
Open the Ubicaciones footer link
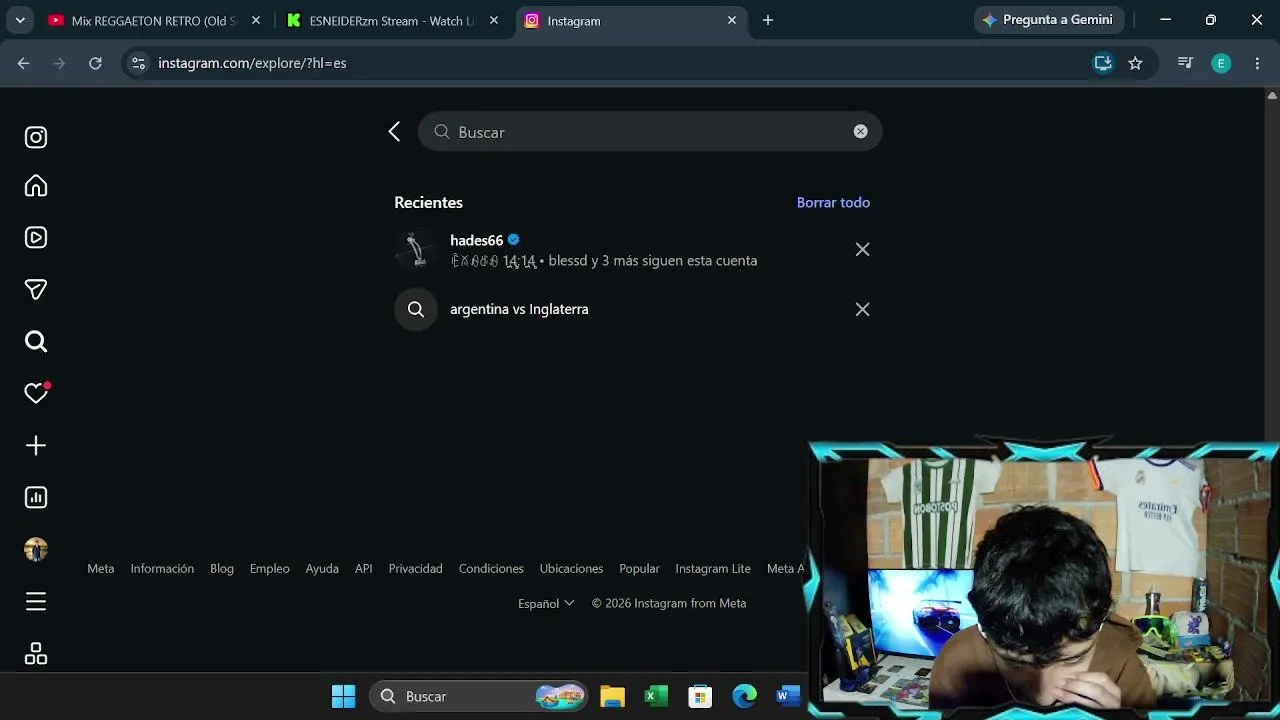pos(571,569)
